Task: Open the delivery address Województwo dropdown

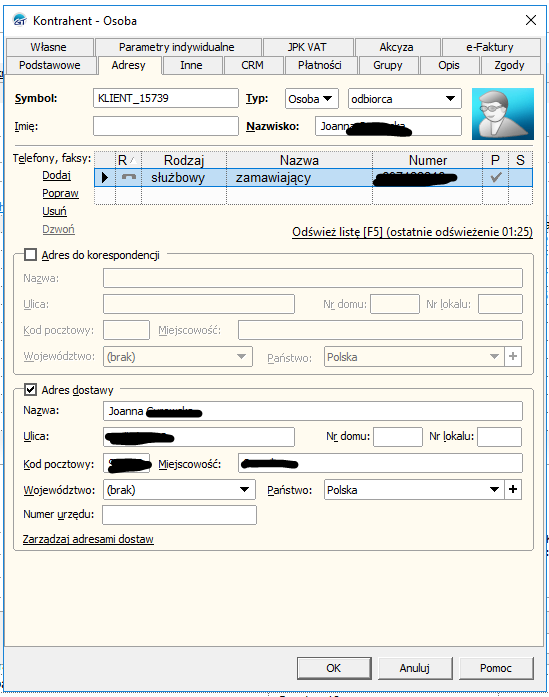Action: 179,489
